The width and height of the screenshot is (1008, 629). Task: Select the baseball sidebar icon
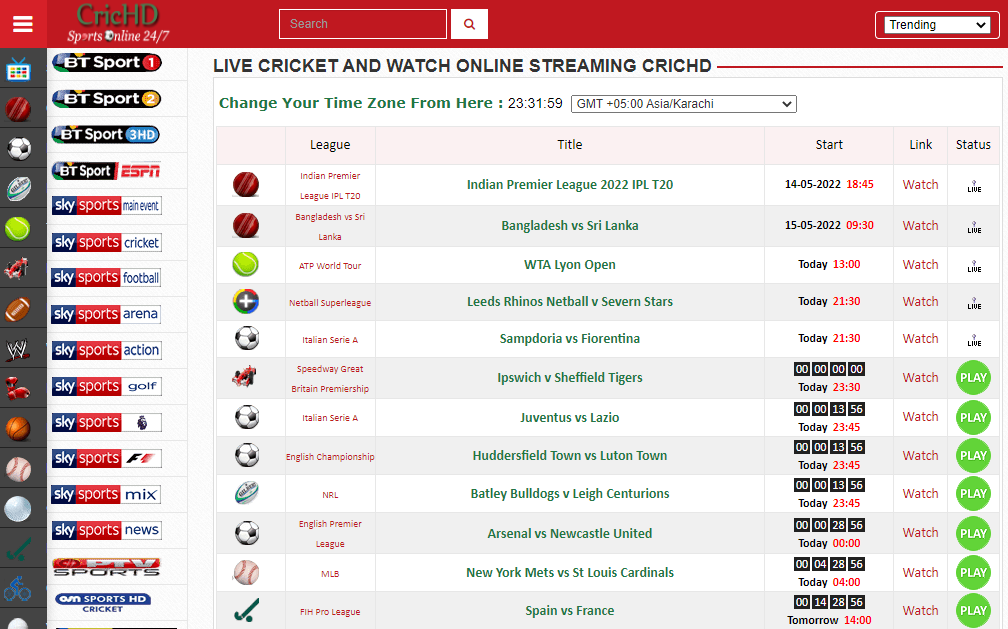coord(18,469)
